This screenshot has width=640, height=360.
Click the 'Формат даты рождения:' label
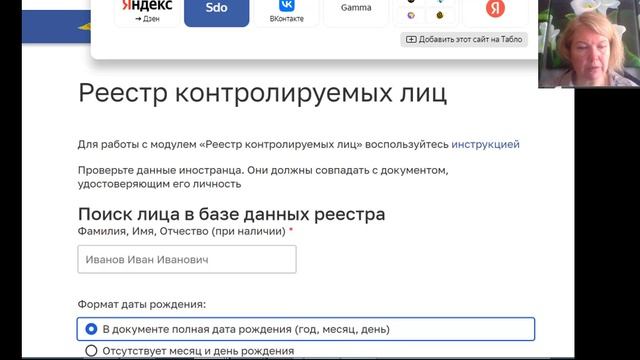(142, 304)
